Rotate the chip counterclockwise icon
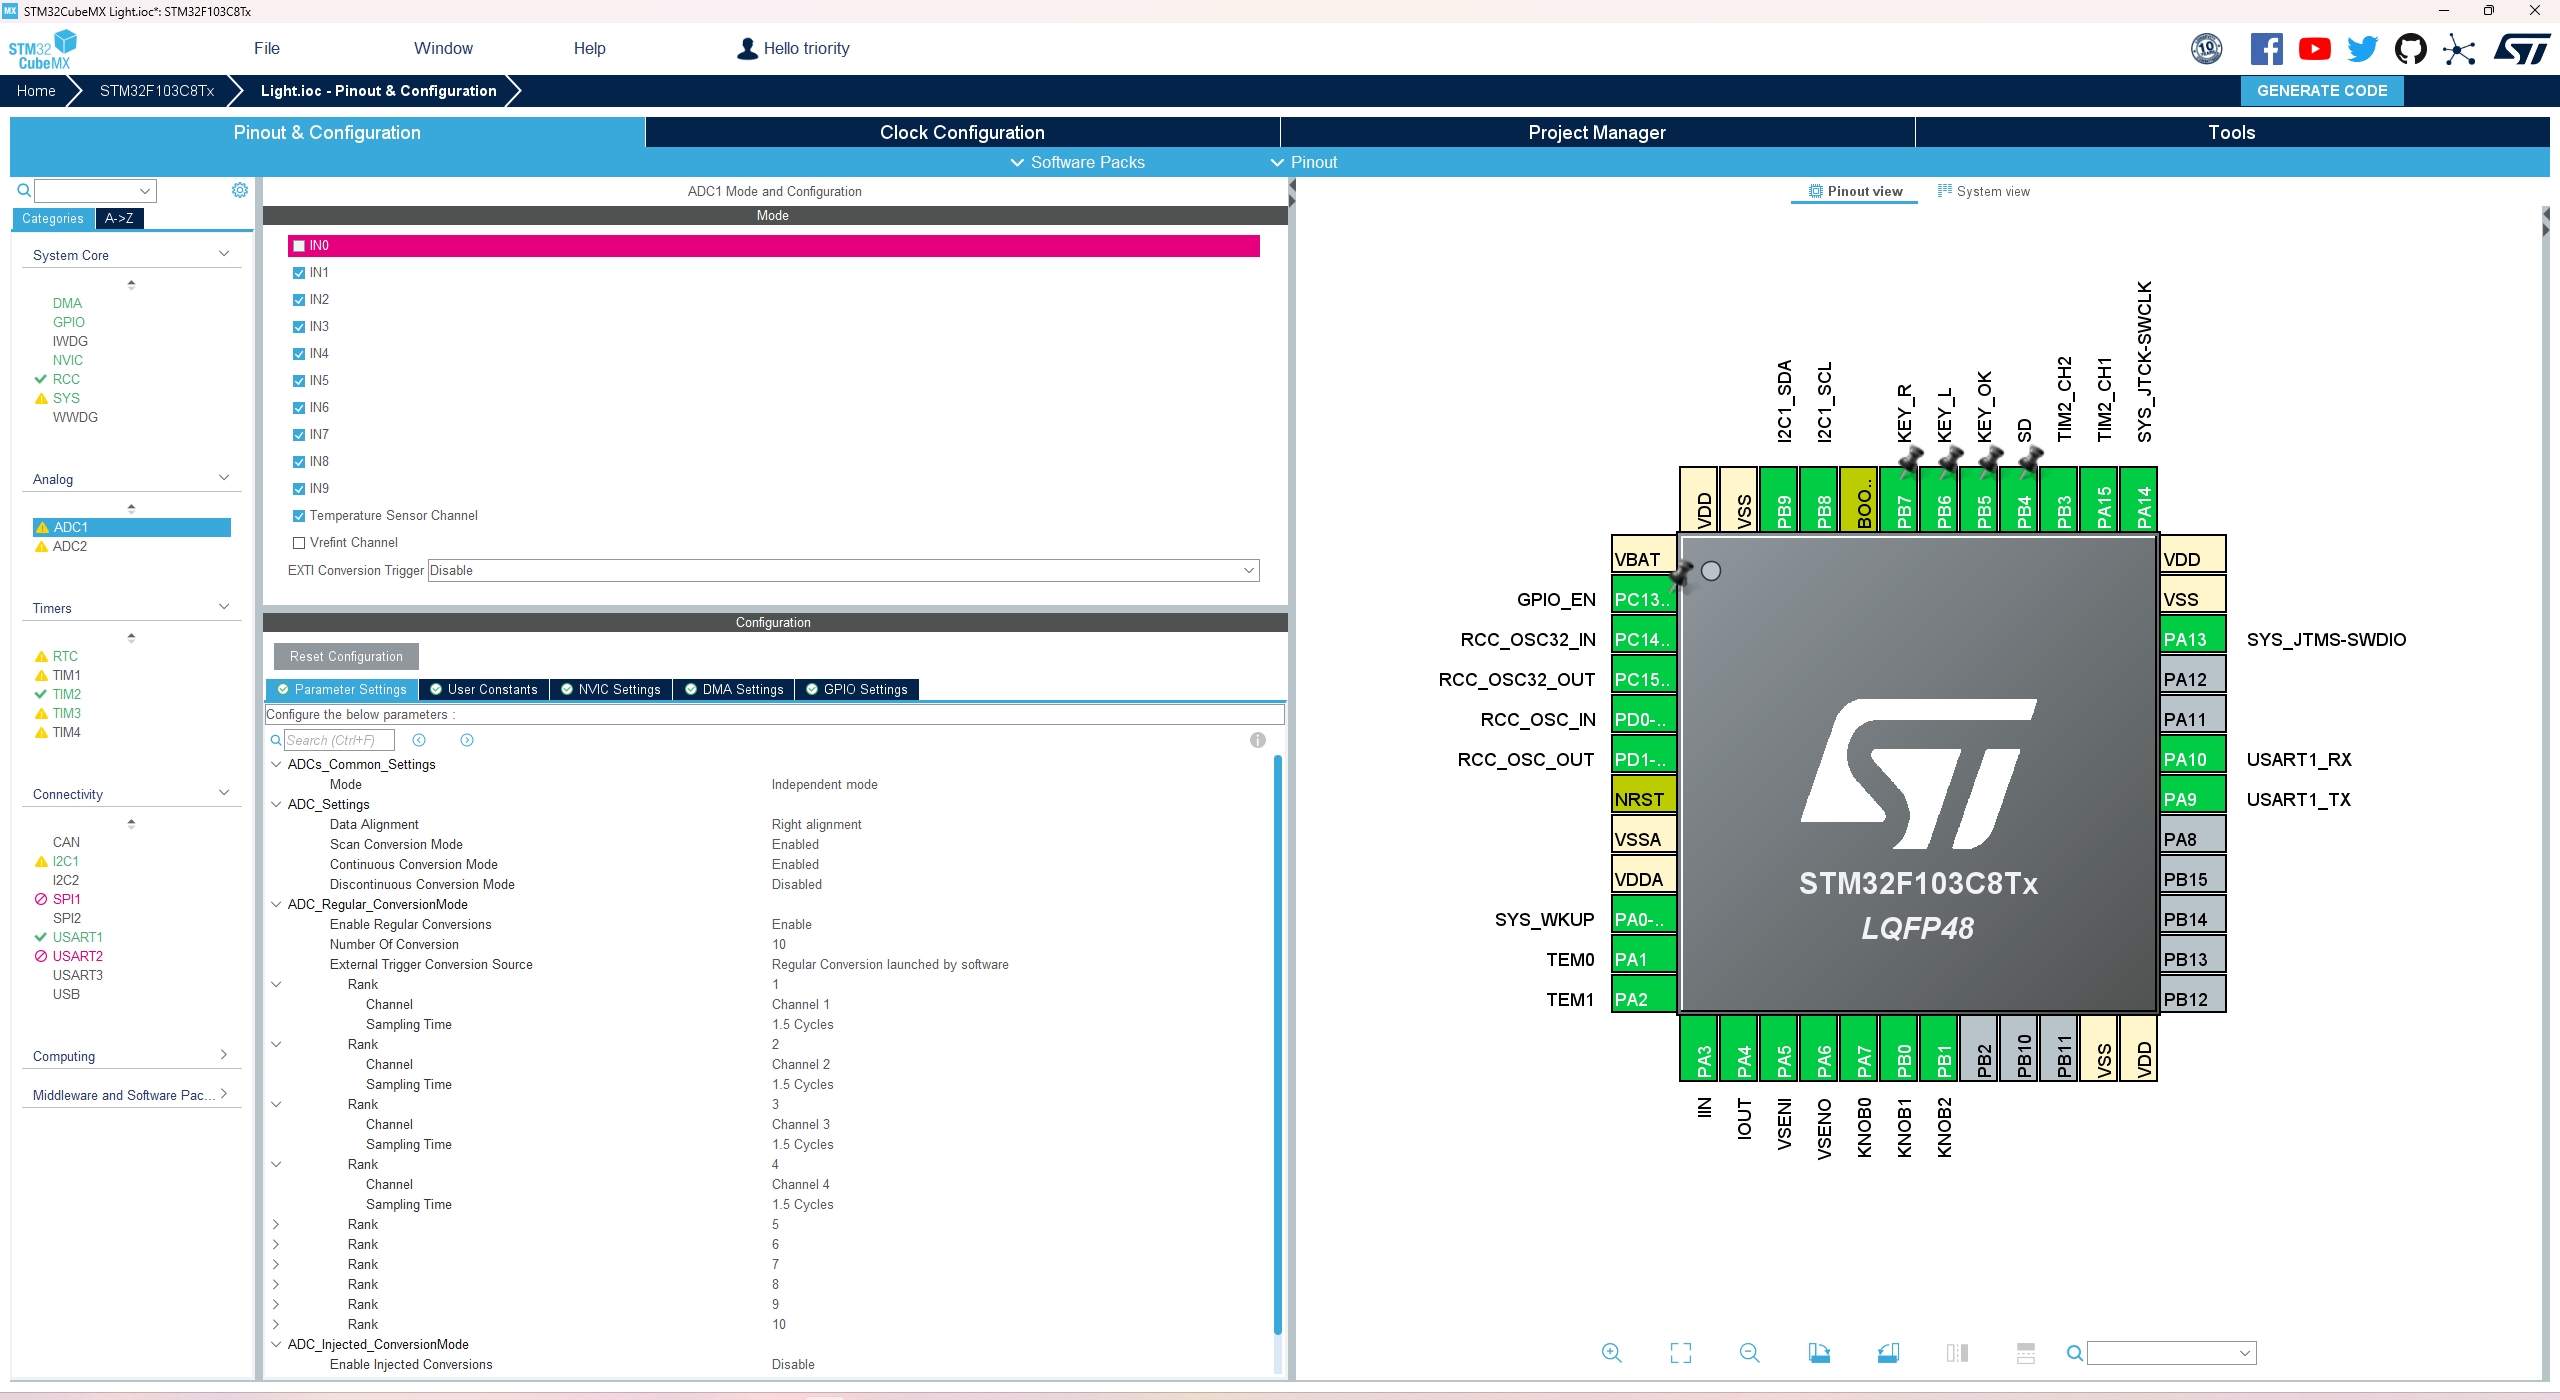The image size is (2560, 1400). click(1888, 1353)
